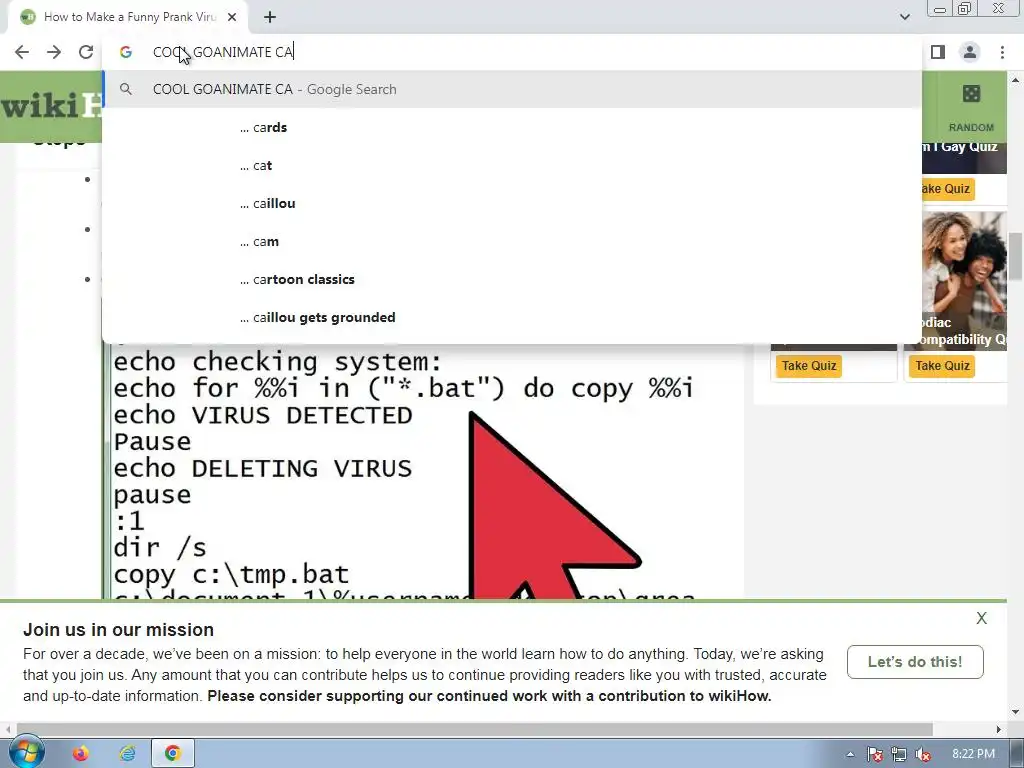Click the horizontal scrollbar thumb

click(x=475, y=729)
